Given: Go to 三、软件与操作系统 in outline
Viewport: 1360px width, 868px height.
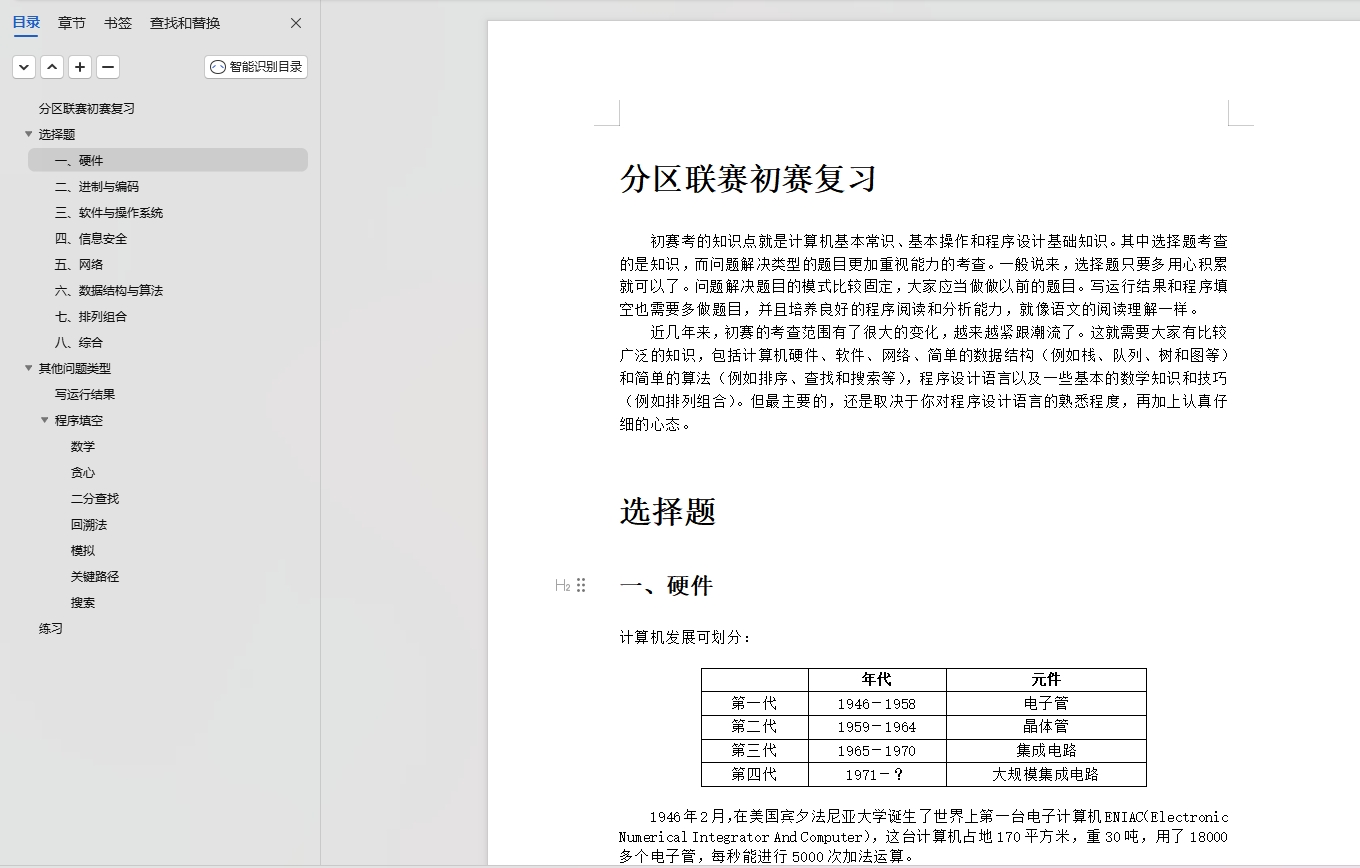Looking at the screenshot, I should tap(109, 212).
